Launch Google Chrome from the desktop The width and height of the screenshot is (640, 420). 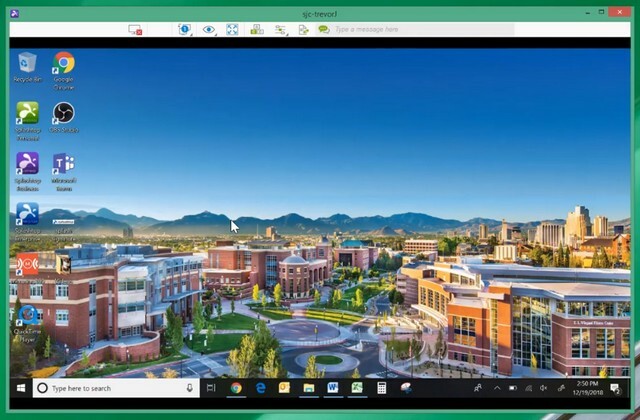[x=63, y=64]
